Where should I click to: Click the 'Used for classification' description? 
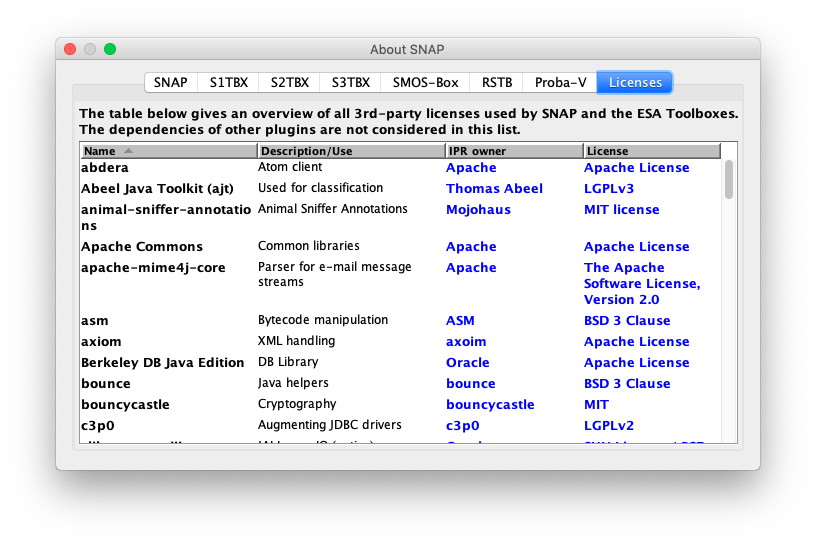click(x=320, y=188)
